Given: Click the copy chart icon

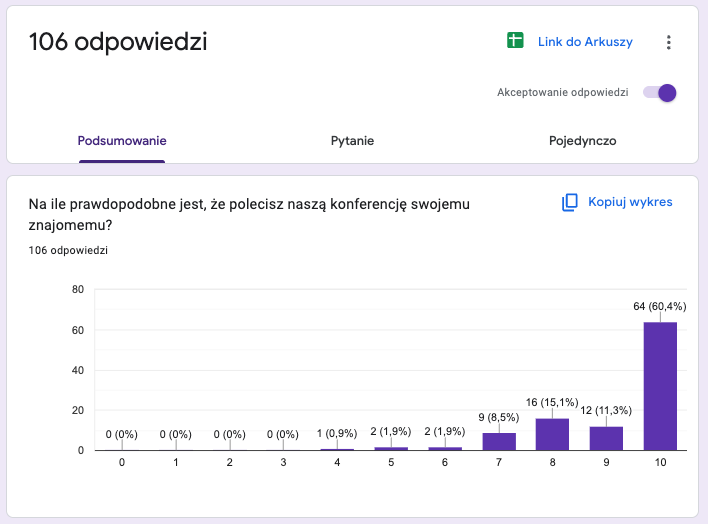Looking at the screenshot, I should tap(570, 202).
